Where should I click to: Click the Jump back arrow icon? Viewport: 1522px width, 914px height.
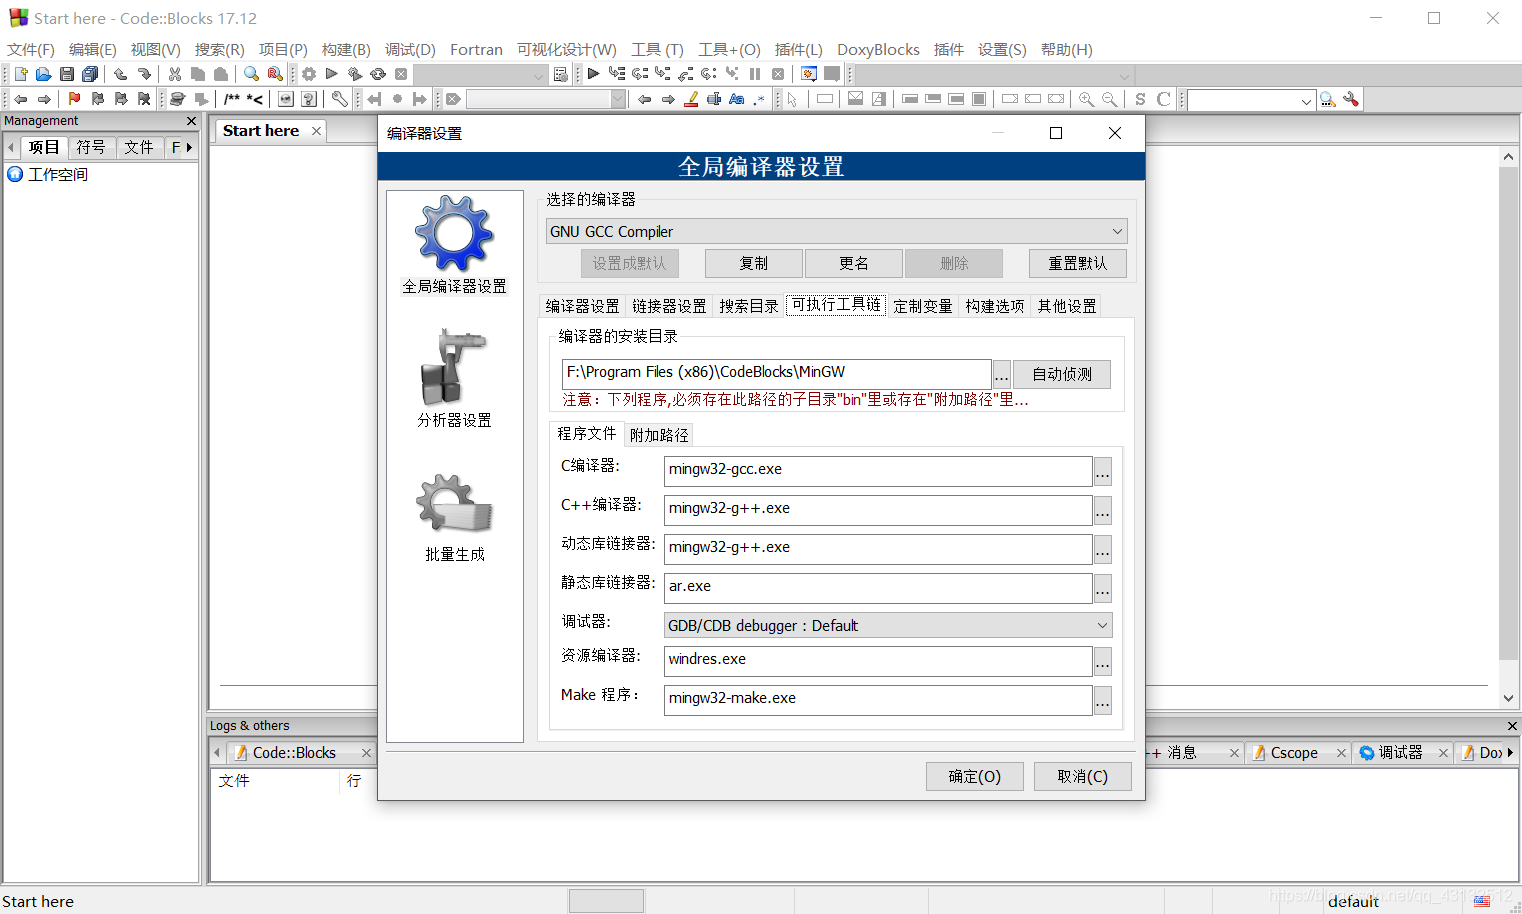[20, 99]
